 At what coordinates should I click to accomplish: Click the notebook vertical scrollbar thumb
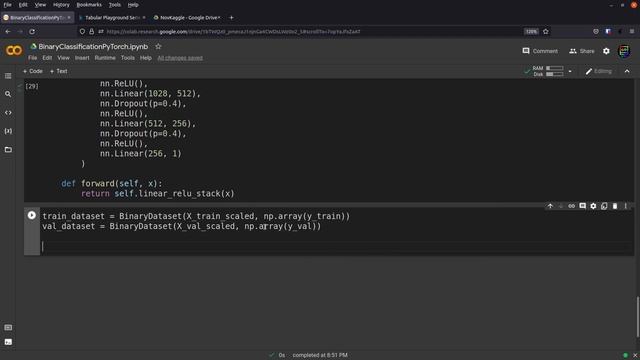click(637, 317)
